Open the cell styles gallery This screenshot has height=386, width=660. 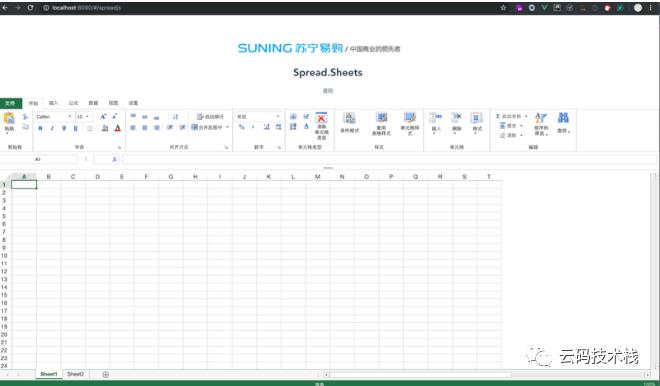pos(410,123)
